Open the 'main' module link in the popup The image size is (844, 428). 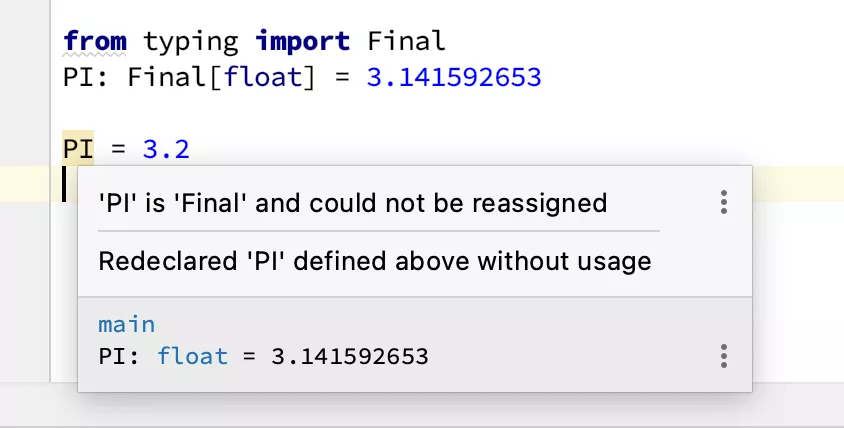pos(127,324)
